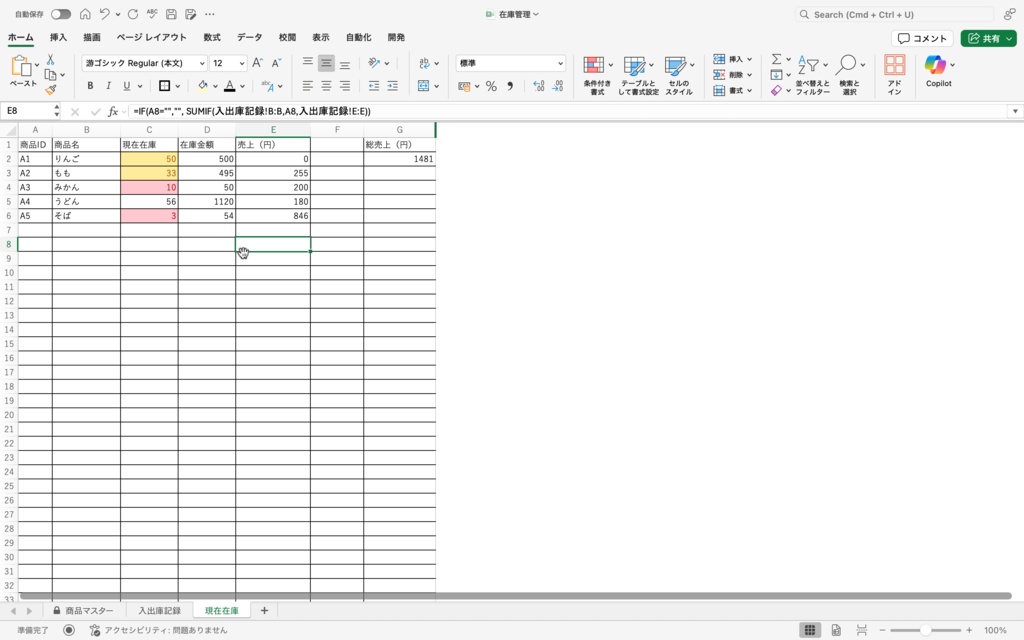Toggle left horizontal alignment

[308, 86]
